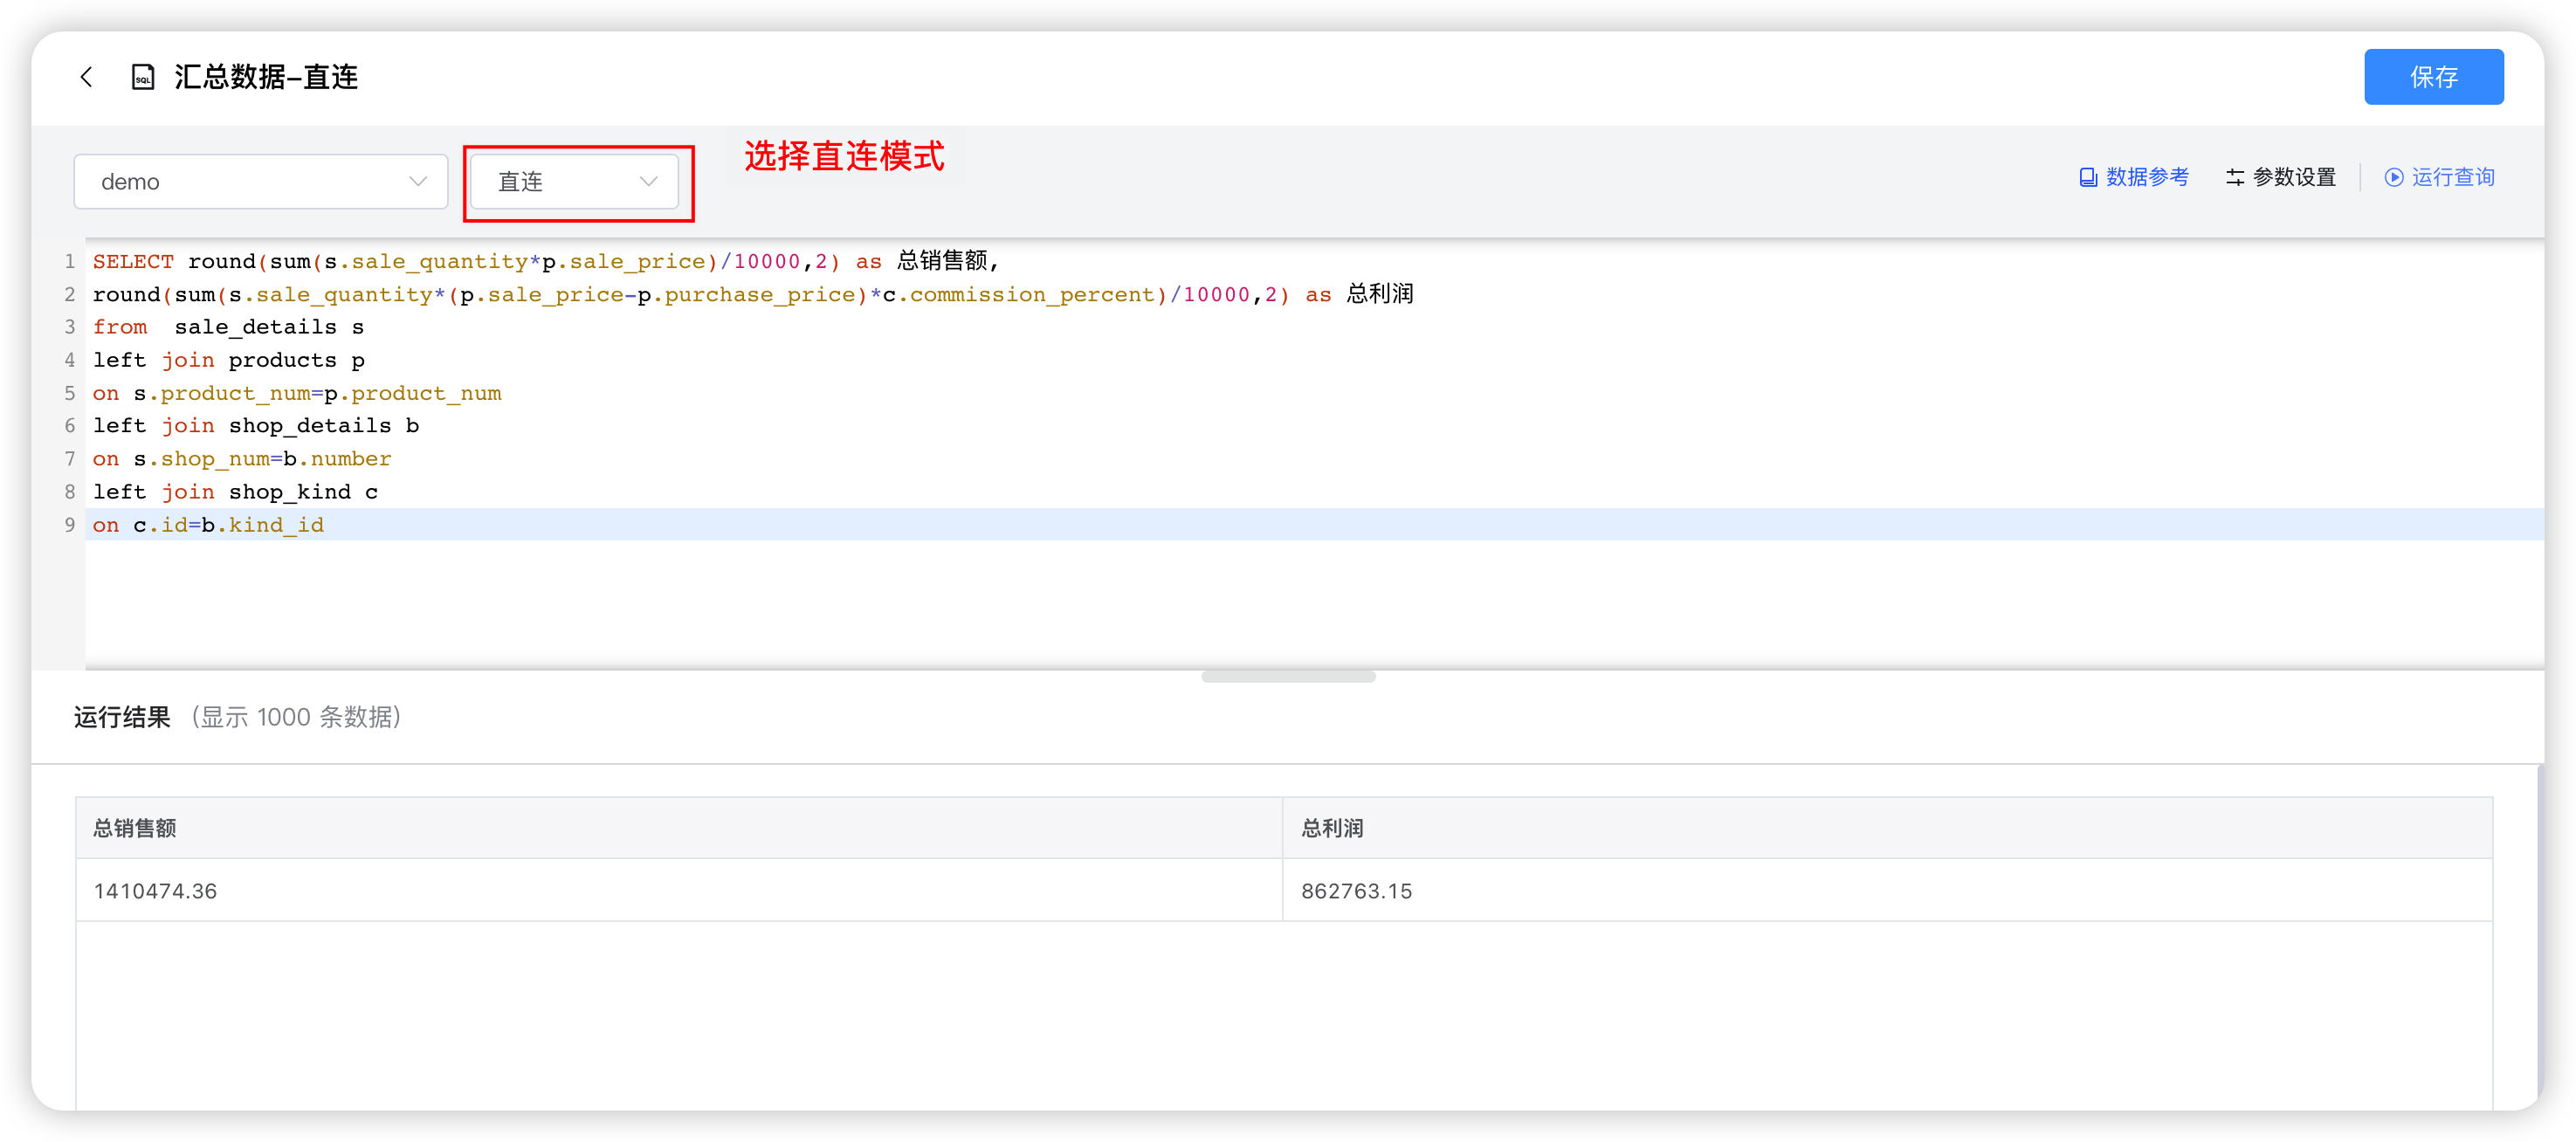Click the chevron in the 直连 dropdown
The image size is (2576, 1142).
coord(648,181)
